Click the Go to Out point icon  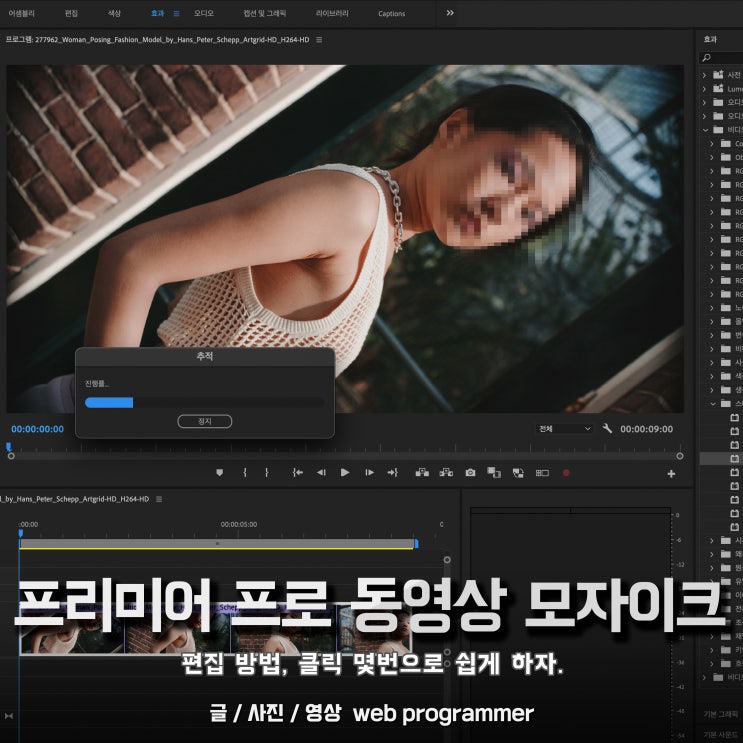(393, 472)
